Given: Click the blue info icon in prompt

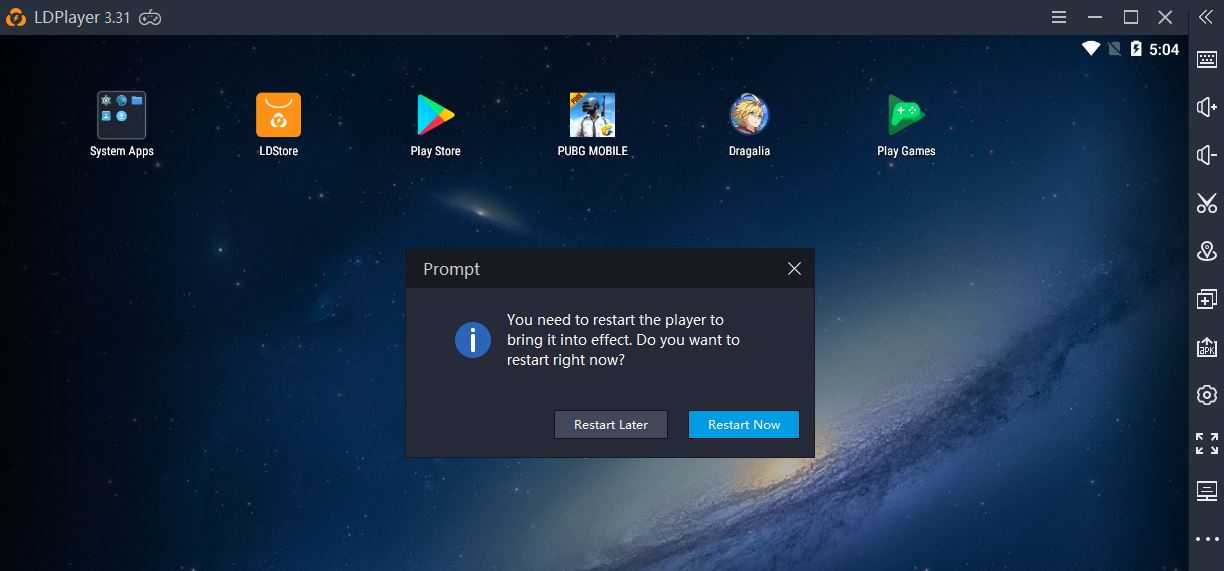Looking at the screenshot, I should [472, 340].
